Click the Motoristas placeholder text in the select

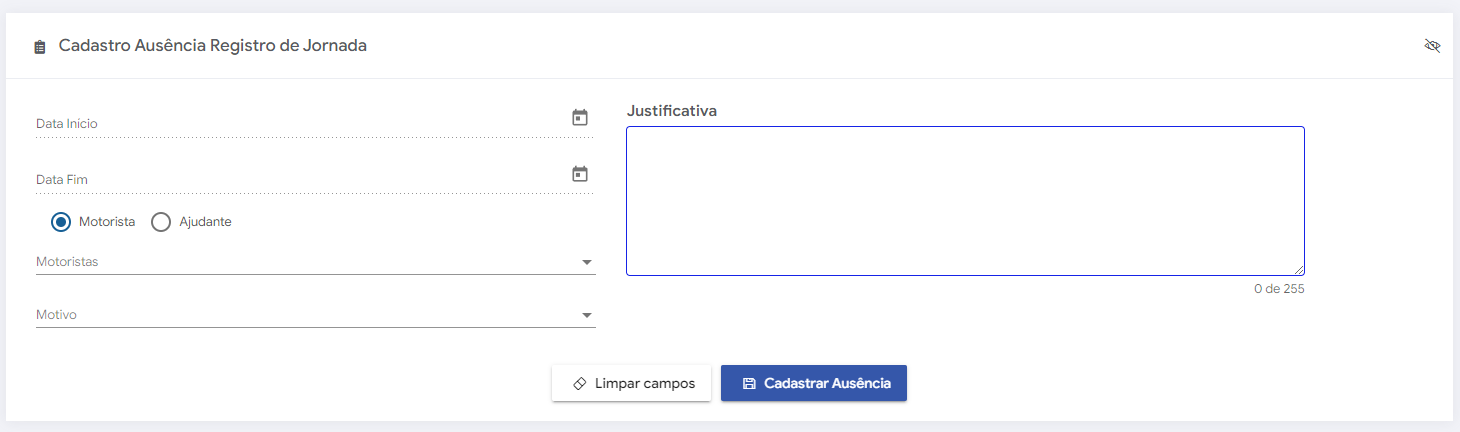(x=68, y=262)
